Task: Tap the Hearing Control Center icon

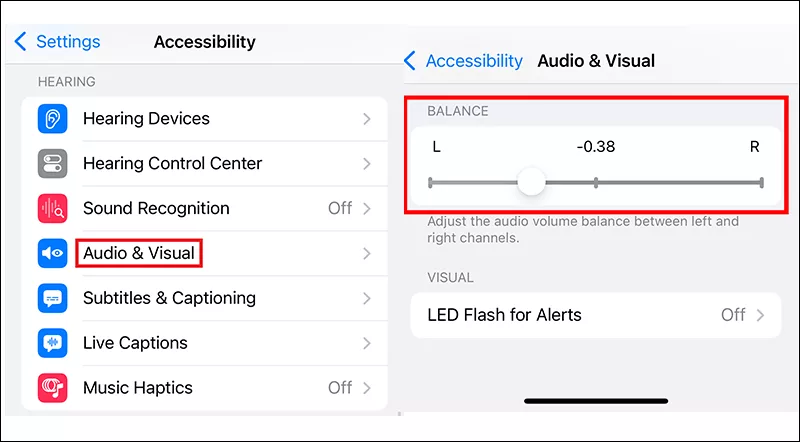Action: 52,164
